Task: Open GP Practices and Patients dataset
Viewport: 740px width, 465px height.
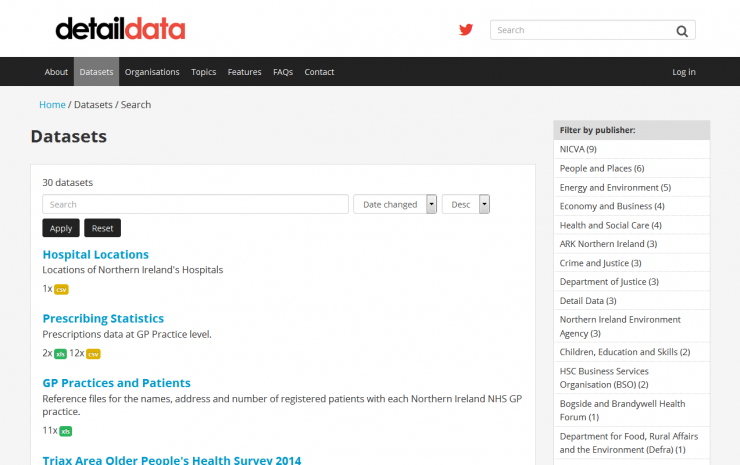Action: 117,383
